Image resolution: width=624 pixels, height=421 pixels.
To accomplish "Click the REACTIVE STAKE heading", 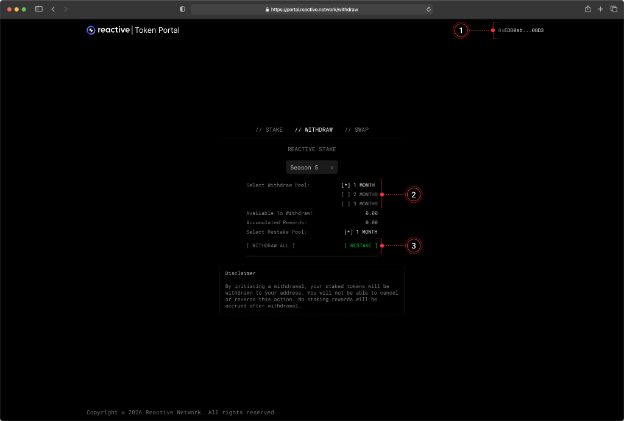I will pos(312,149).
